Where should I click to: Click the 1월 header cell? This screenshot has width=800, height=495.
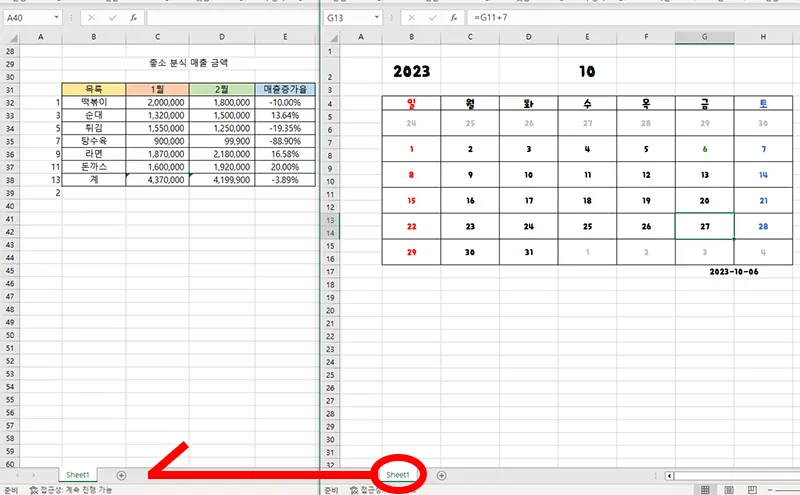pyautogui.click(x=158, y=89)
